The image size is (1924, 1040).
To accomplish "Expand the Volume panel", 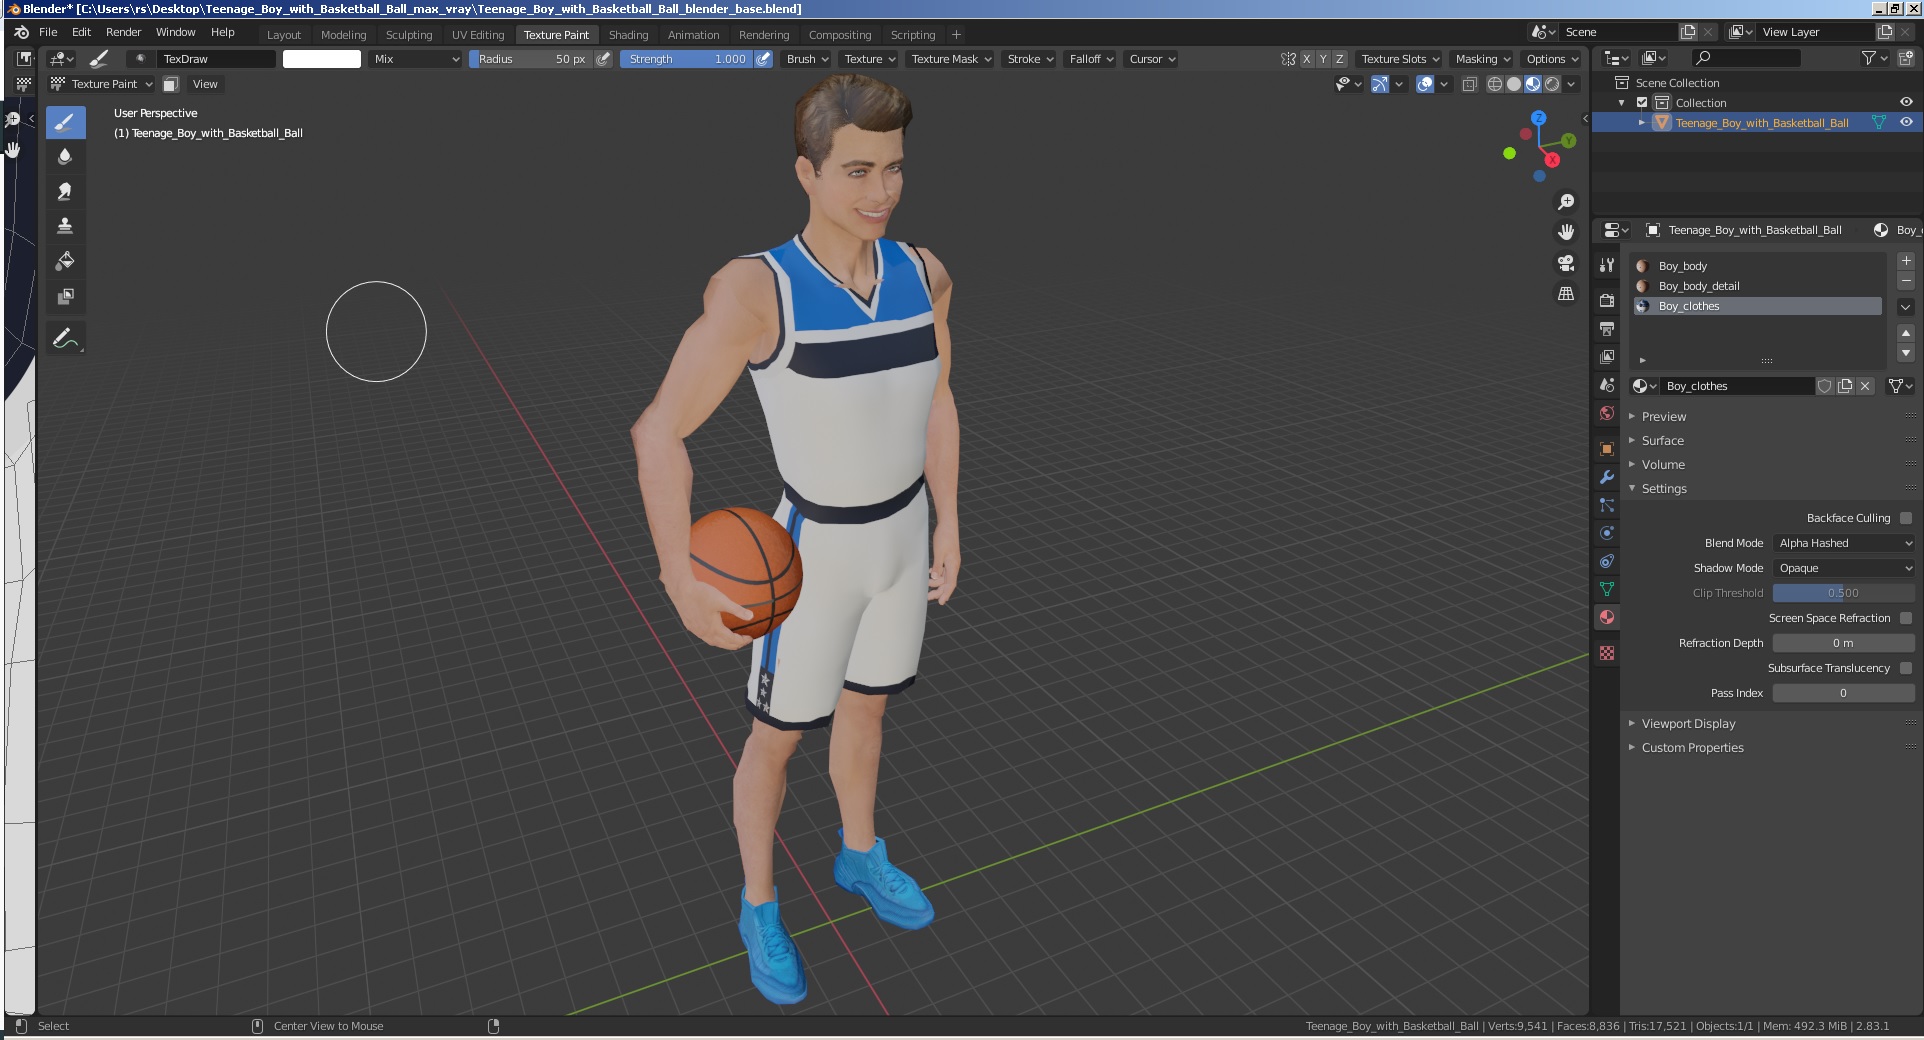I will coord(1663,465).
